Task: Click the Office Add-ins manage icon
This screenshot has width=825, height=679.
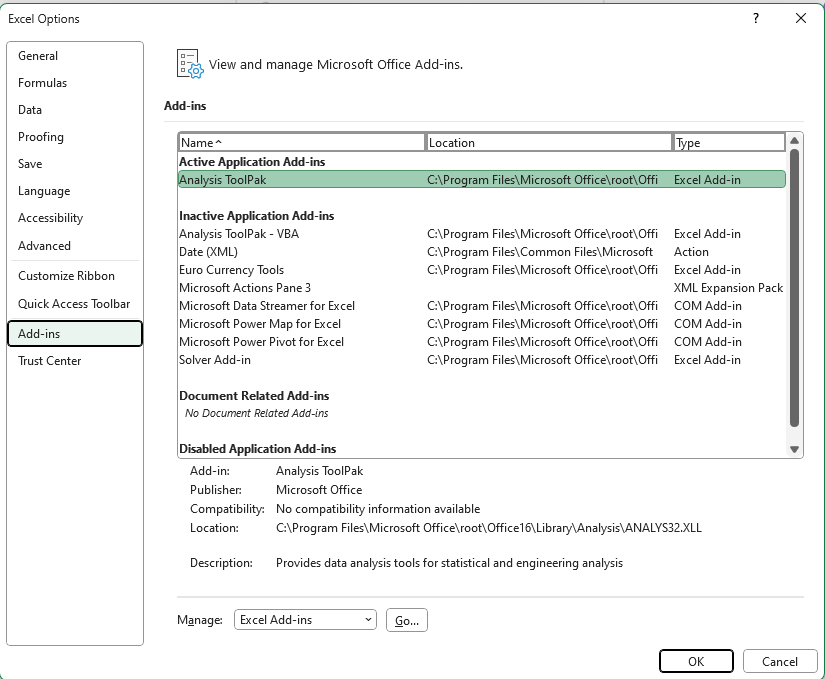Action: (189, 62)
